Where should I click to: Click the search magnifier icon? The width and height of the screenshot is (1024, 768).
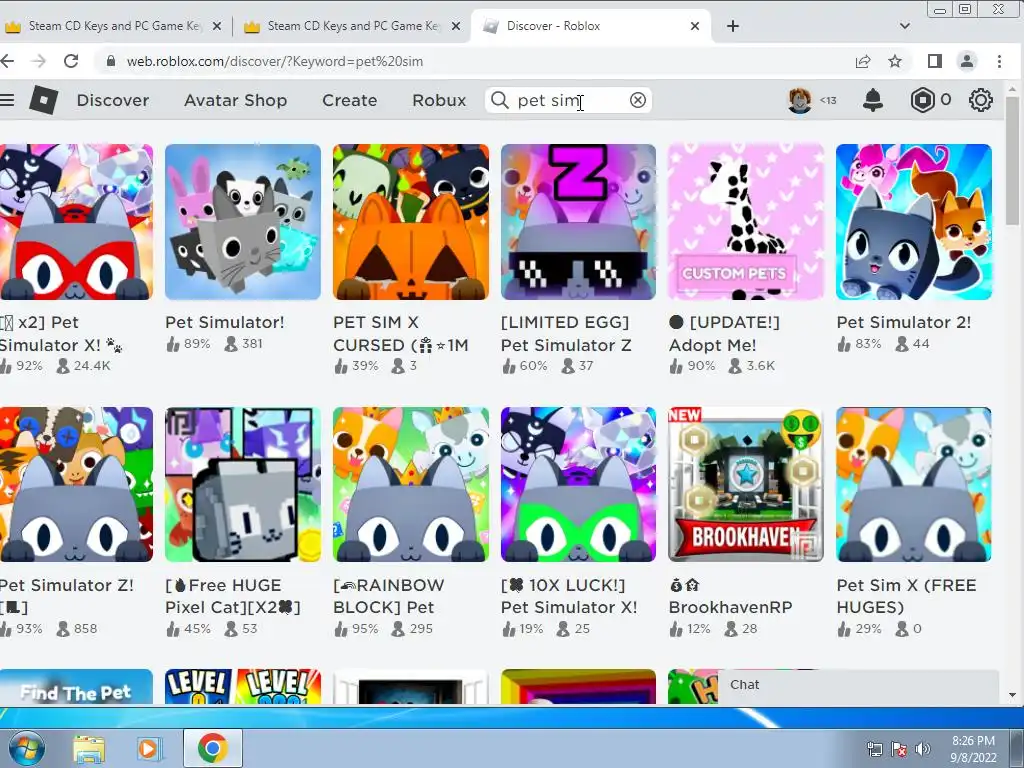[500, 100]
